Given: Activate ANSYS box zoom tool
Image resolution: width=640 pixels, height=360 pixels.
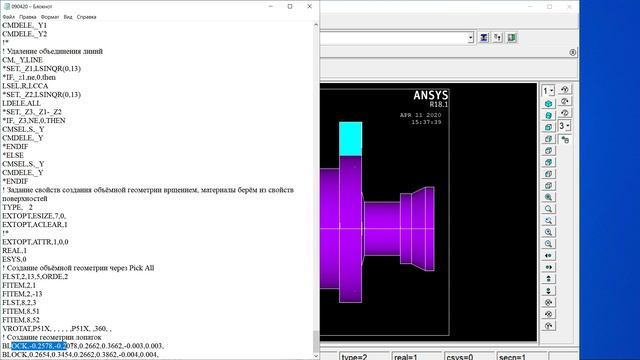Looking at the screenshot, I should 548,209.
